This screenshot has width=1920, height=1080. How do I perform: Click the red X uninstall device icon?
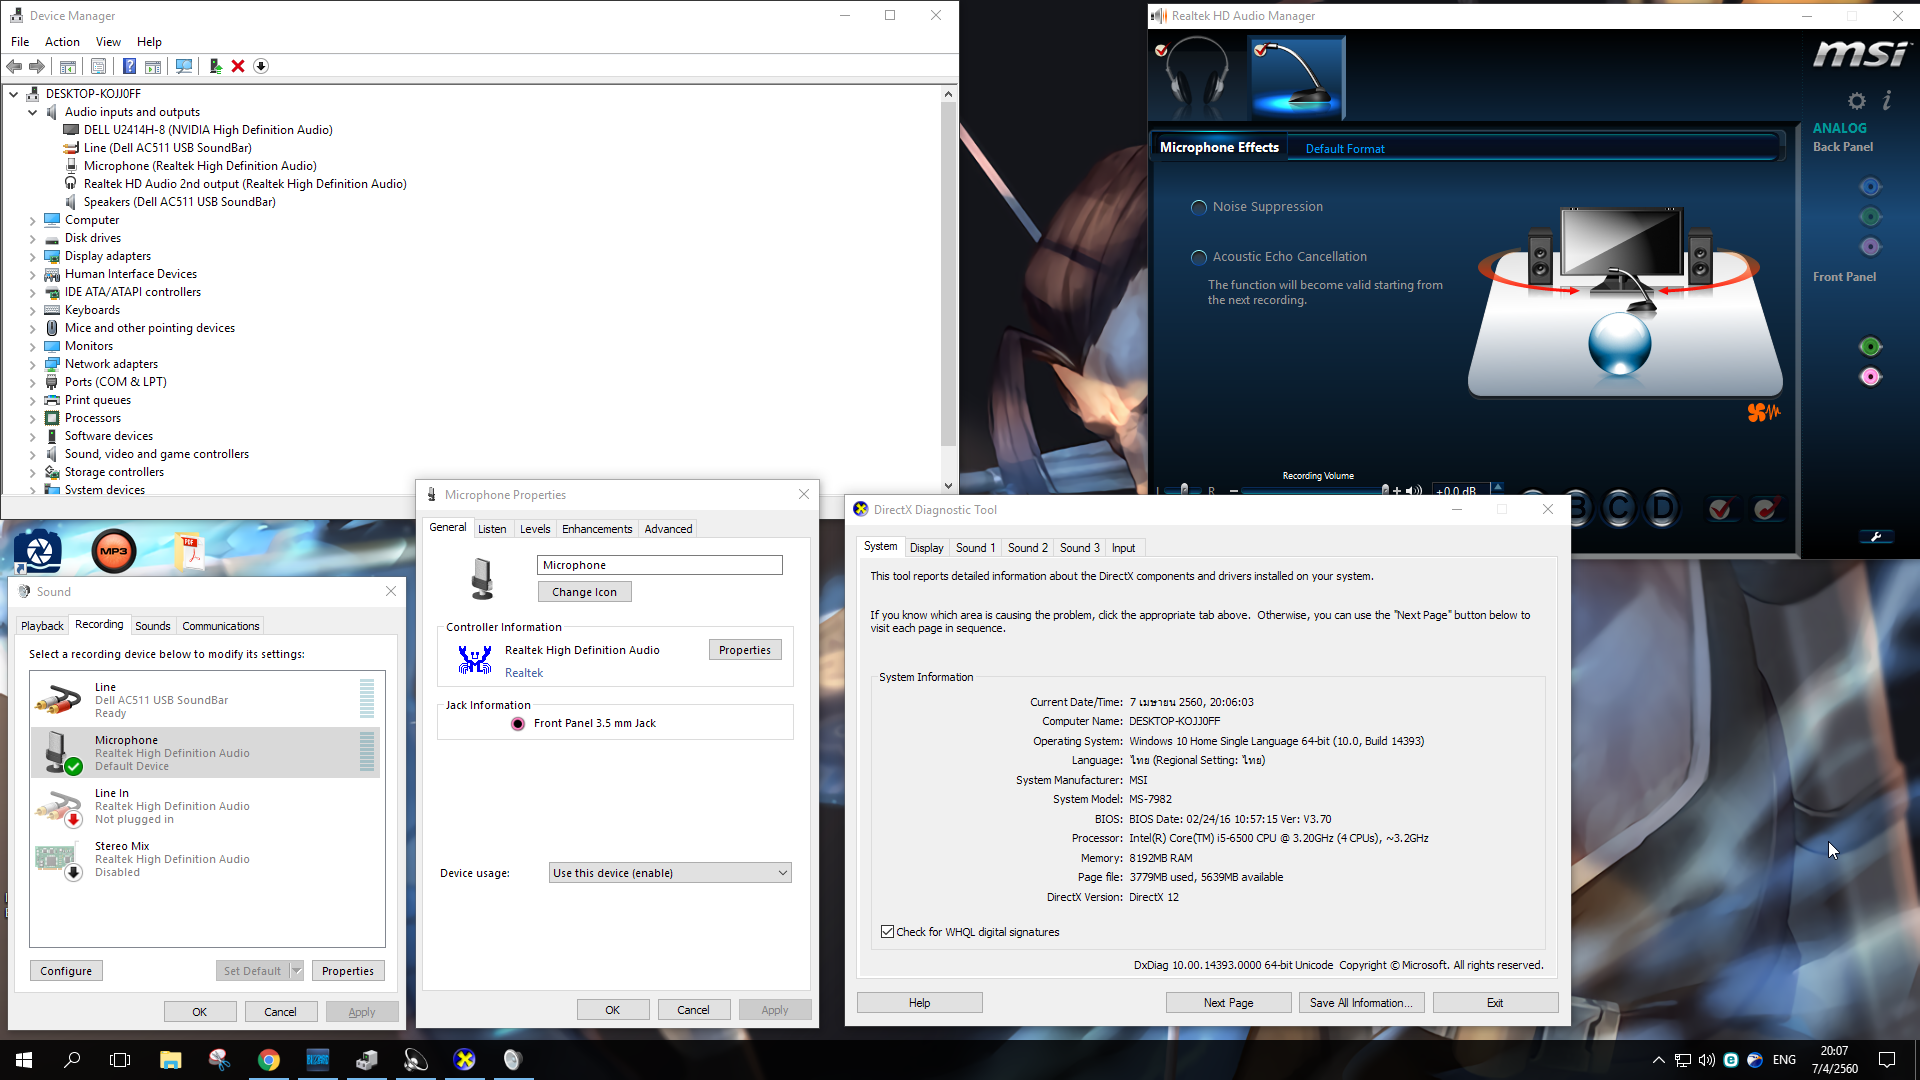click(238, 66)
